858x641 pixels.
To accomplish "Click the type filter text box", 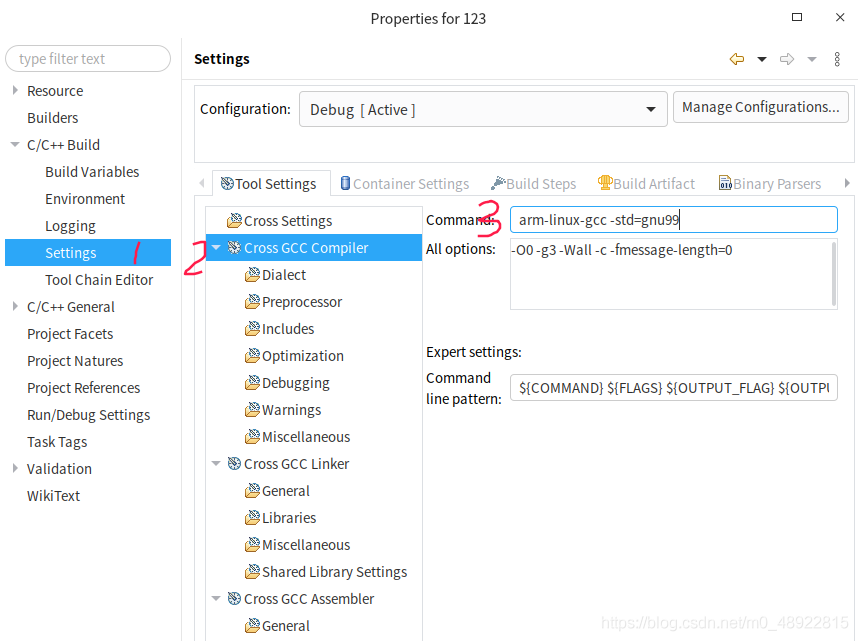I will point(88,59).
